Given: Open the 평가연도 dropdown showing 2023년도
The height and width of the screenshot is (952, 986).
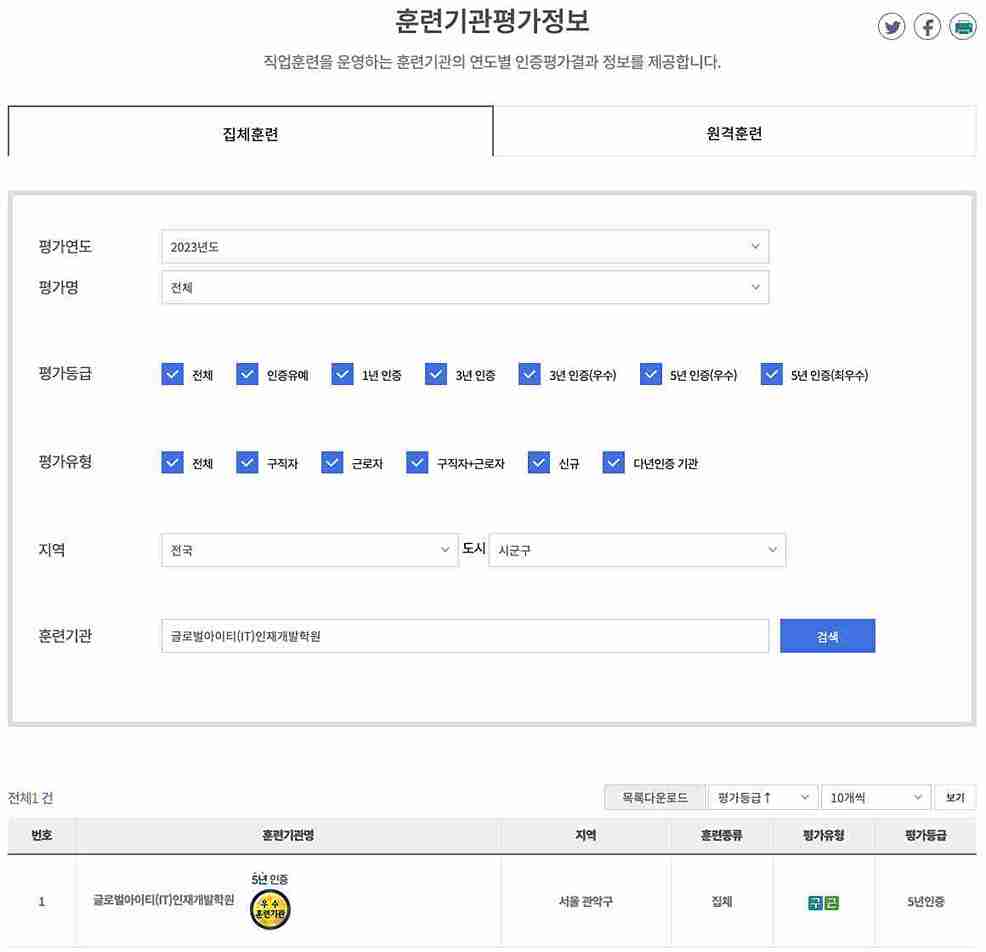Looking at the screenshot, I should coord(464,246).
